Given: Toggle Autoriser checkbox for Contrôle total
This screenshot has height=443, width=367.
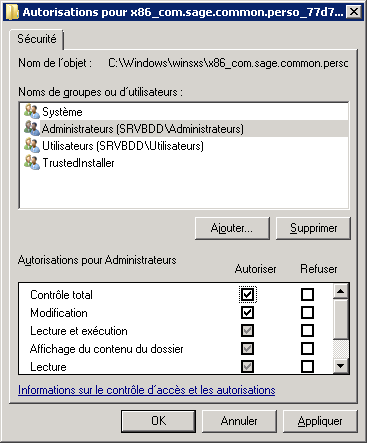Looking at the screenshot, I should coord(247,295).
